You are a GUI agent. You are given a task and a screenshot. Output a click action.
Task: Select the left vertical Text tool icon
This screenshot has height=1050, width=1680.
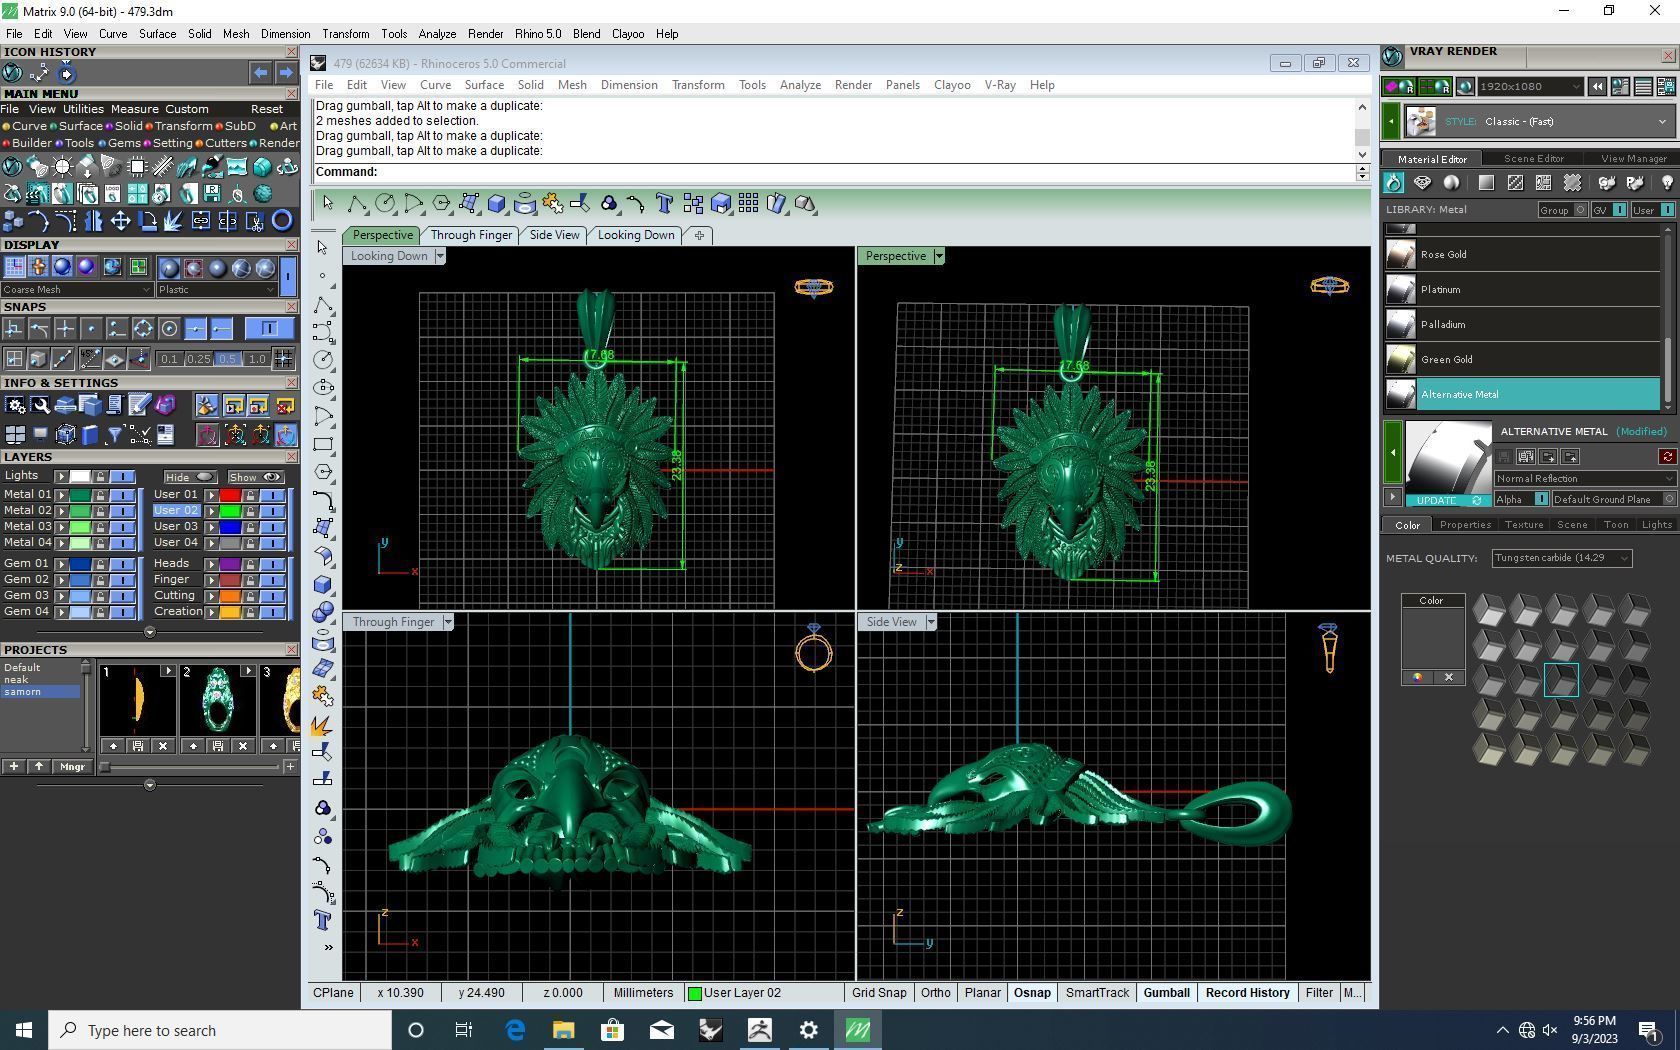tap(322, 920)
